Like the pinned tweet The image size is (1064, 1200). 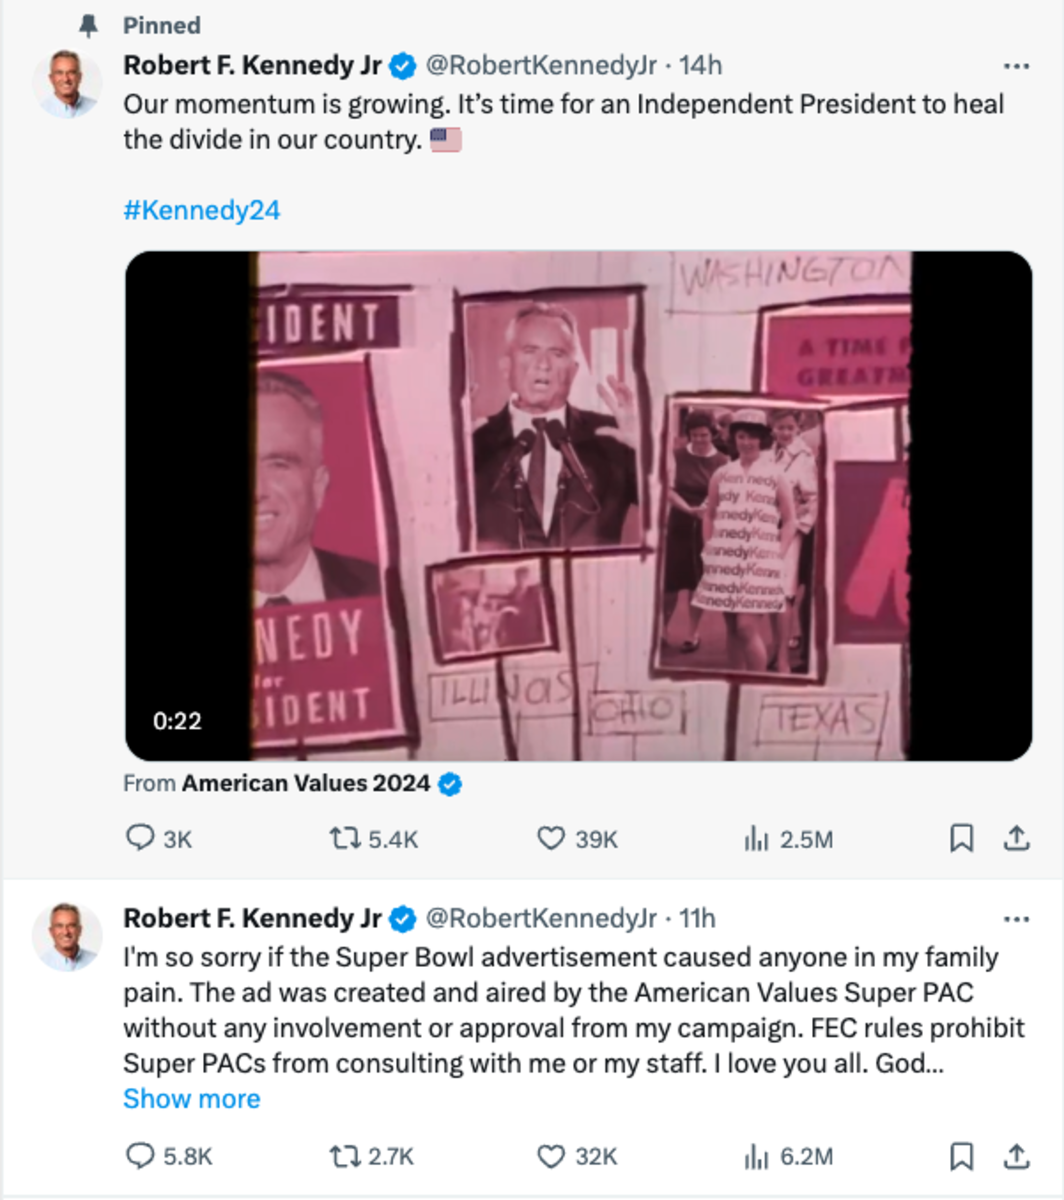(551, 840)
